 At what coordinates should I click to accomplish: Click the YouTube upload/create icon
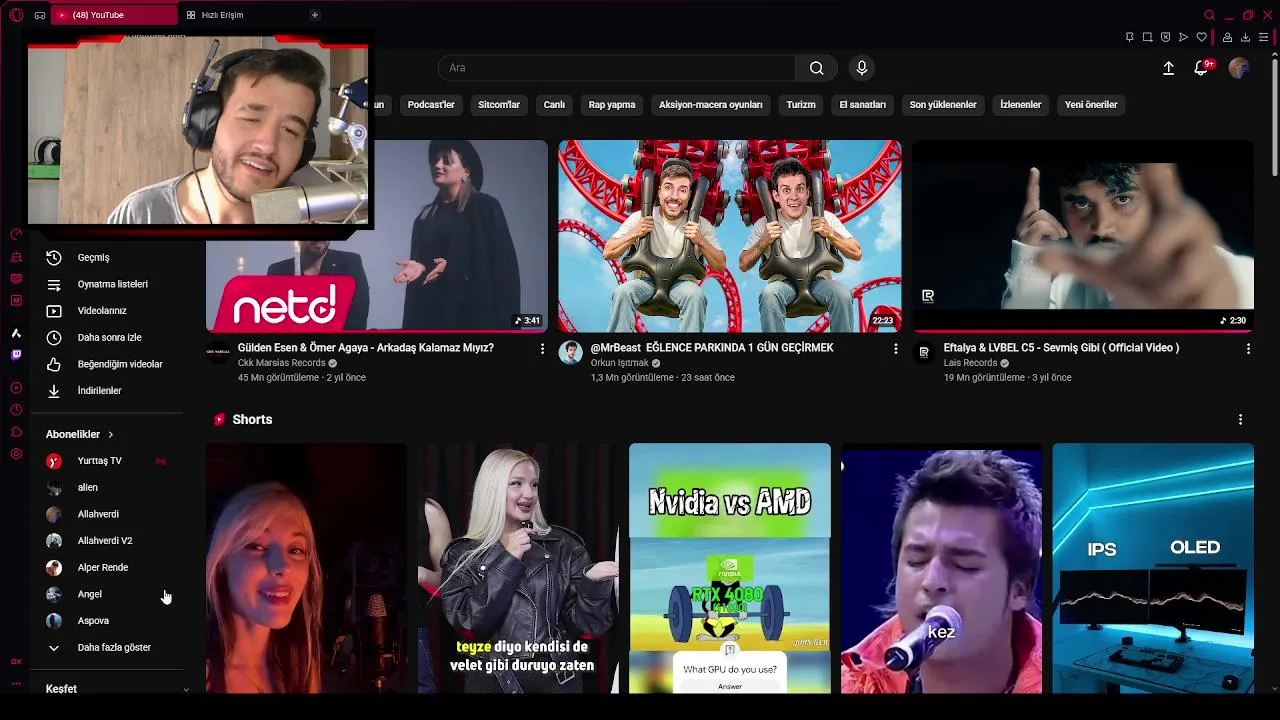pos(1168,68)
